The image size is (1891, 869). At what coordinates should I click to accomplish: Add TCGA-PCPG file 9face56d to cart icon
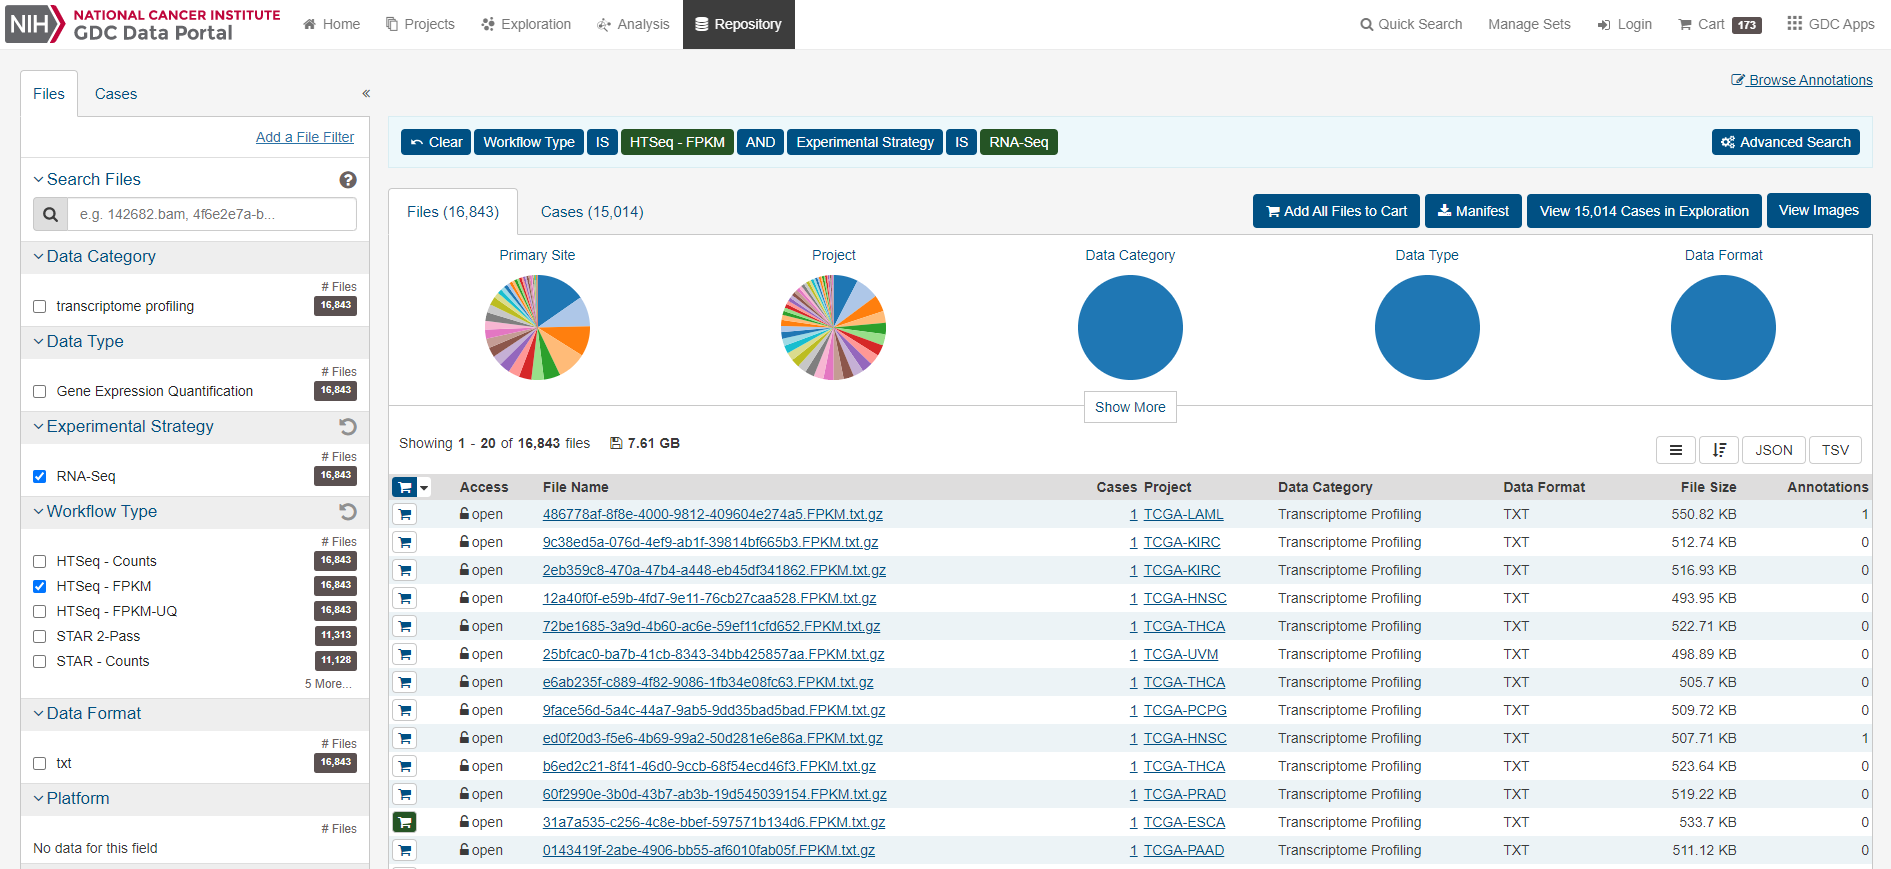[x=404, y=710]
